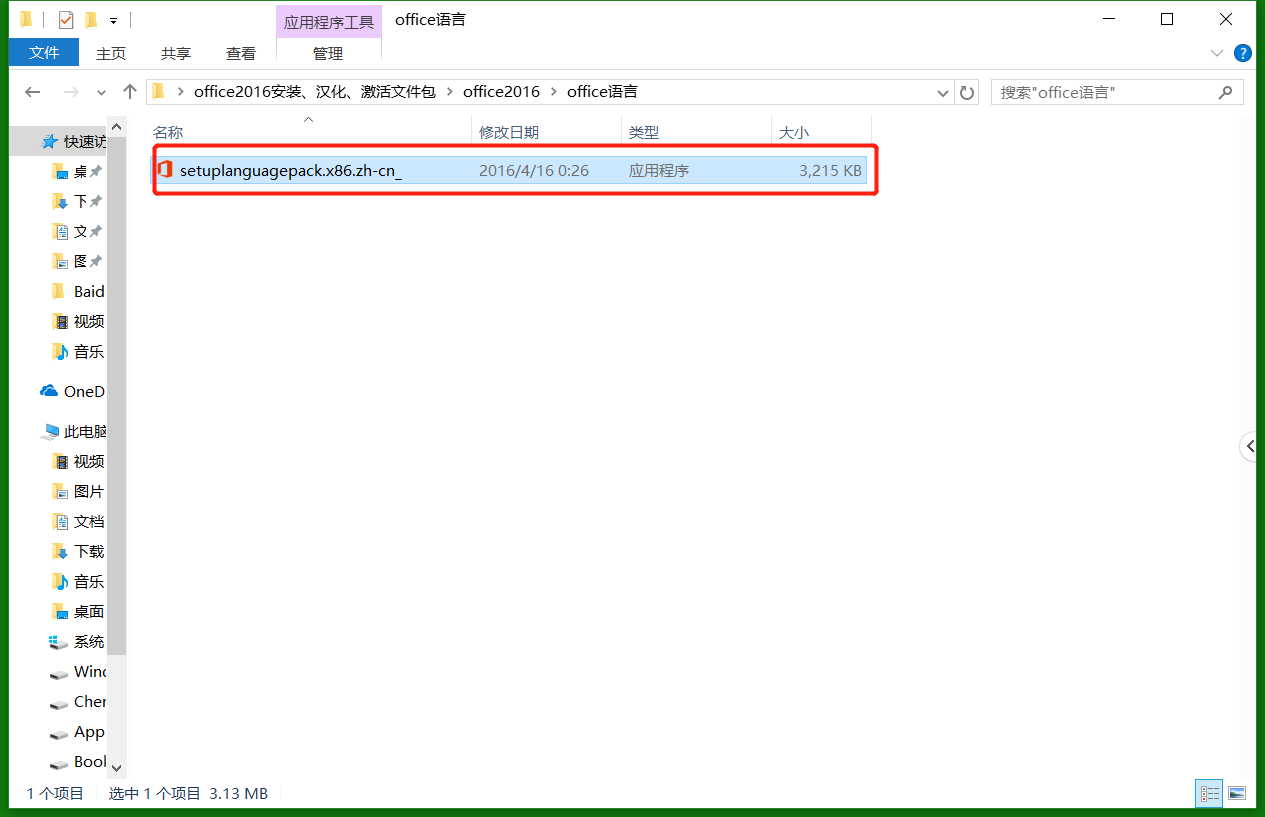This screenshot has width=1265, height=817.
Task: Switch to the 主页 ribbon tab
Action: (111, 53)
